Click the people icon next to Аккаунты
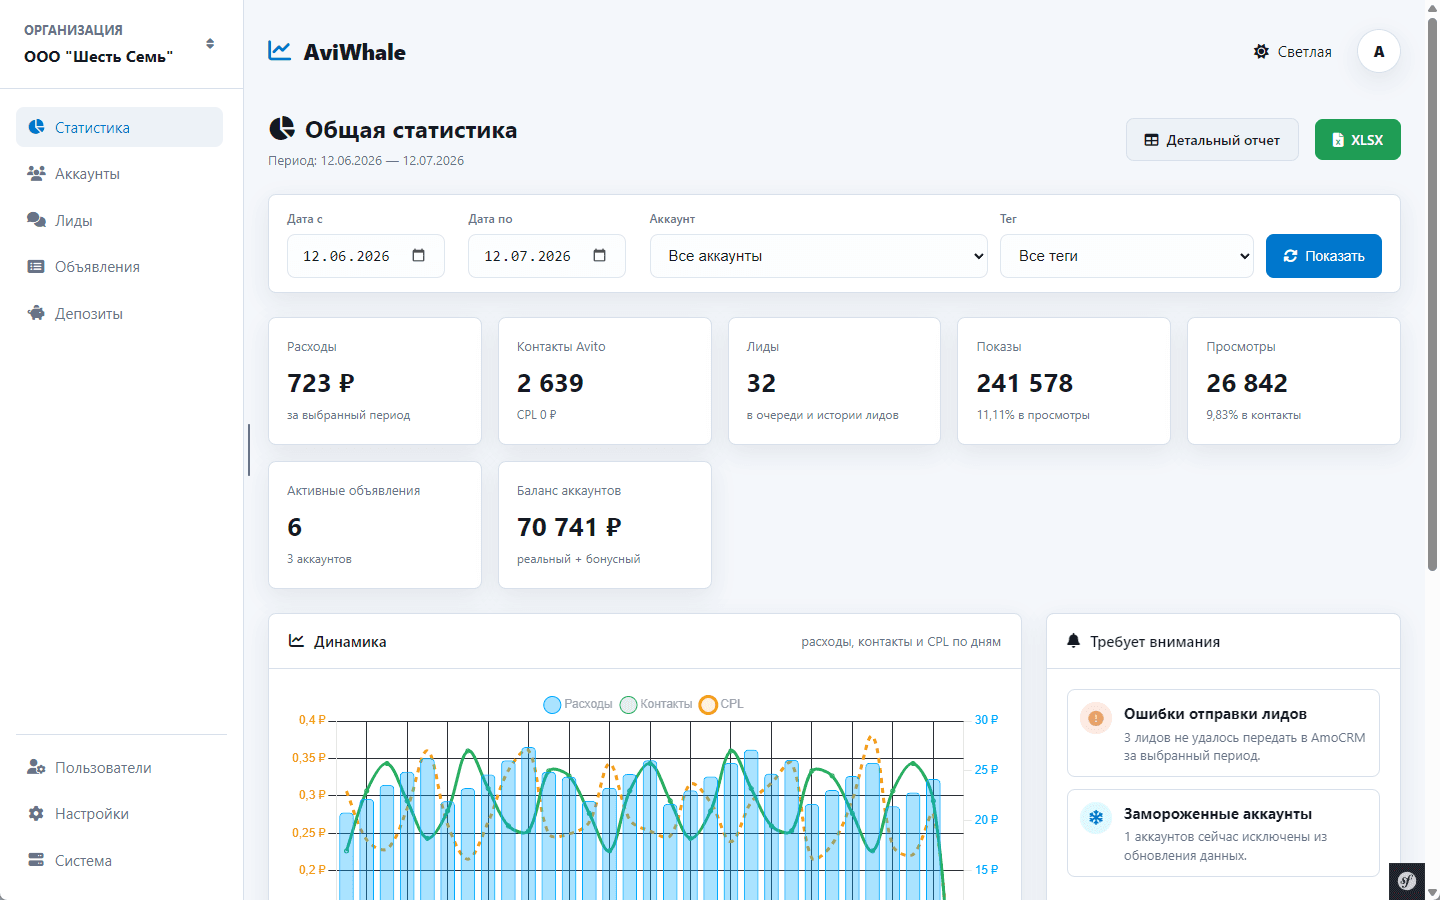Viewport: 1440px width, 900px height. 37,173
